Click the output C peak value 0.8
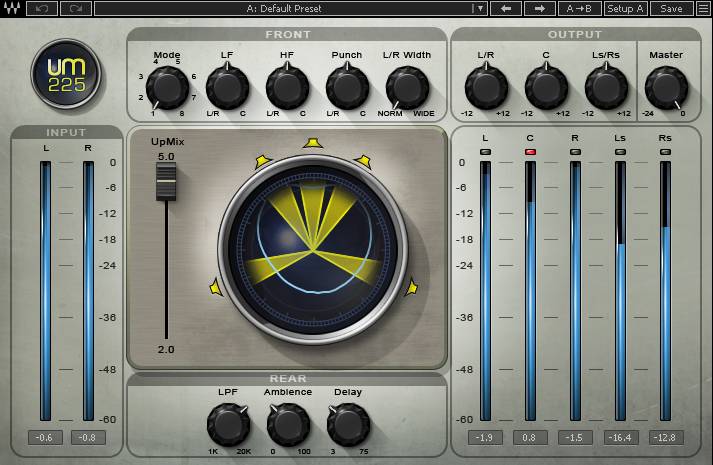Image resolution: width=713 pixels, height=465 pixels. coord(530,437)
